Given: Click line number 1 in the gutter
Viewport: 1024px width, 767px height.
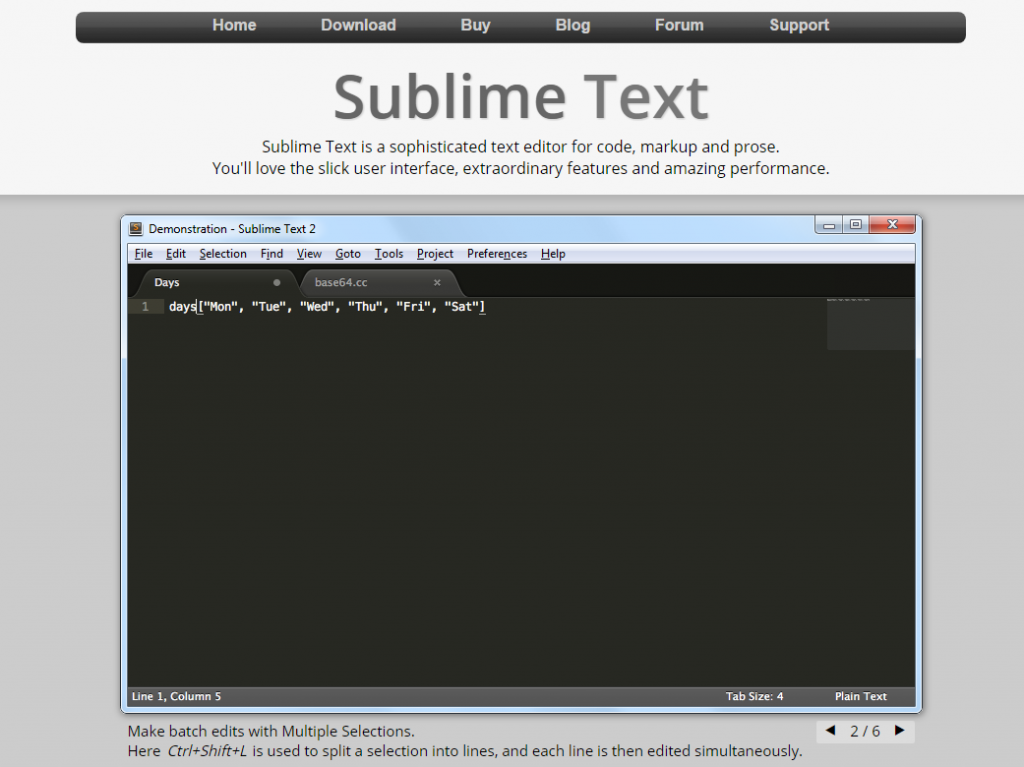Looking at the screenshot, I should click(x=145, y=307).
